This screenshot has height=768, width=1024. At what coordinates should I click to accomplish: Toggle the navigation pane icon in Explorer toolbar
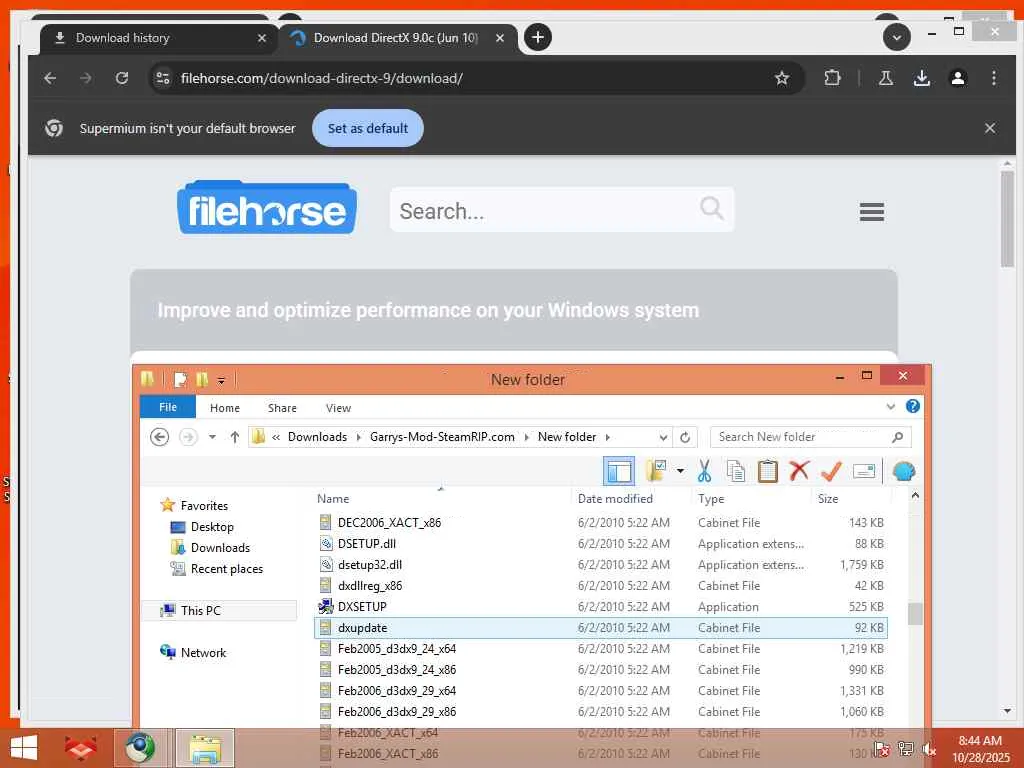click(618, 471)
